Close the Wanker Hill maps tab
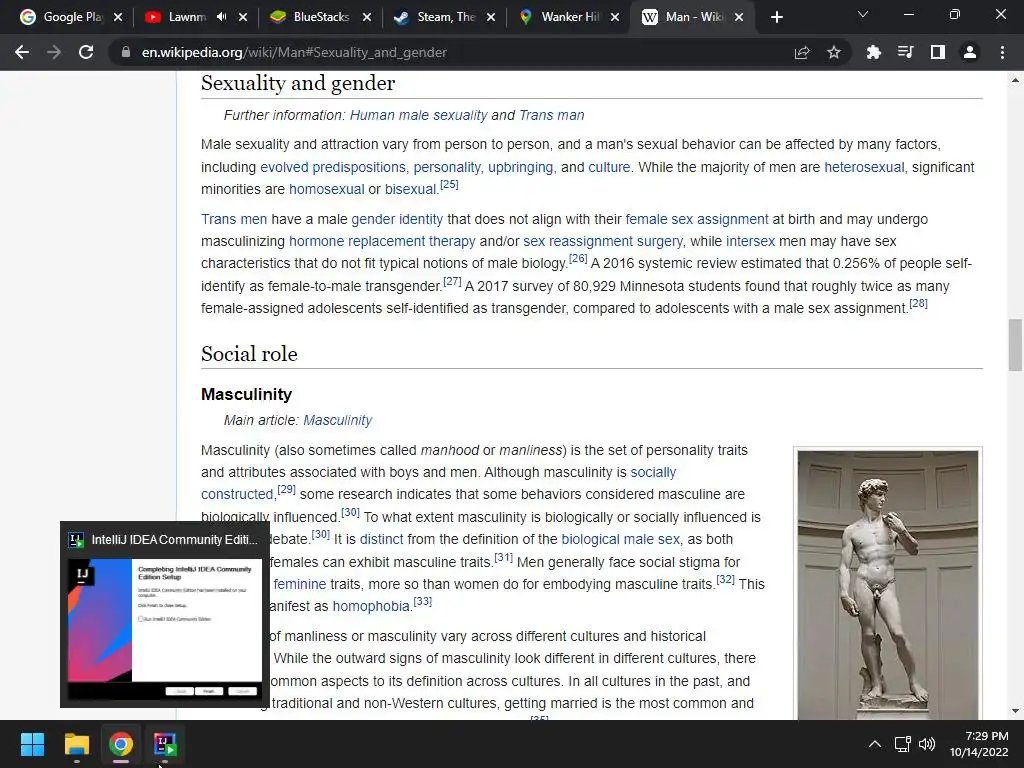Viewport: 1024px width, 768px height. 615,17
